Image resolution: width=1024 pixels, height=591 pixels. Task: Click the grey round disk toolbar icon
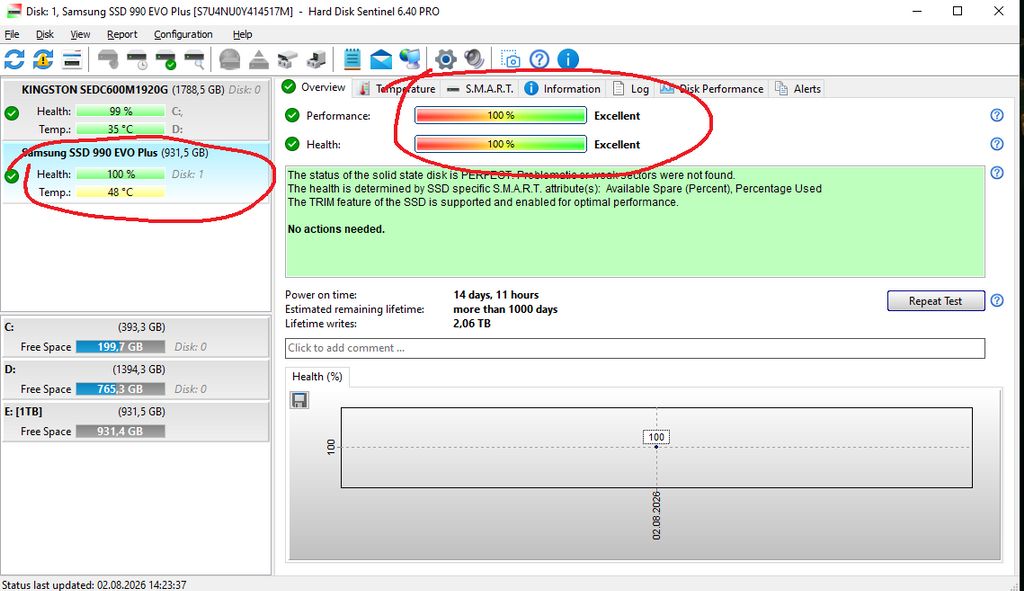tap(229, 59)
